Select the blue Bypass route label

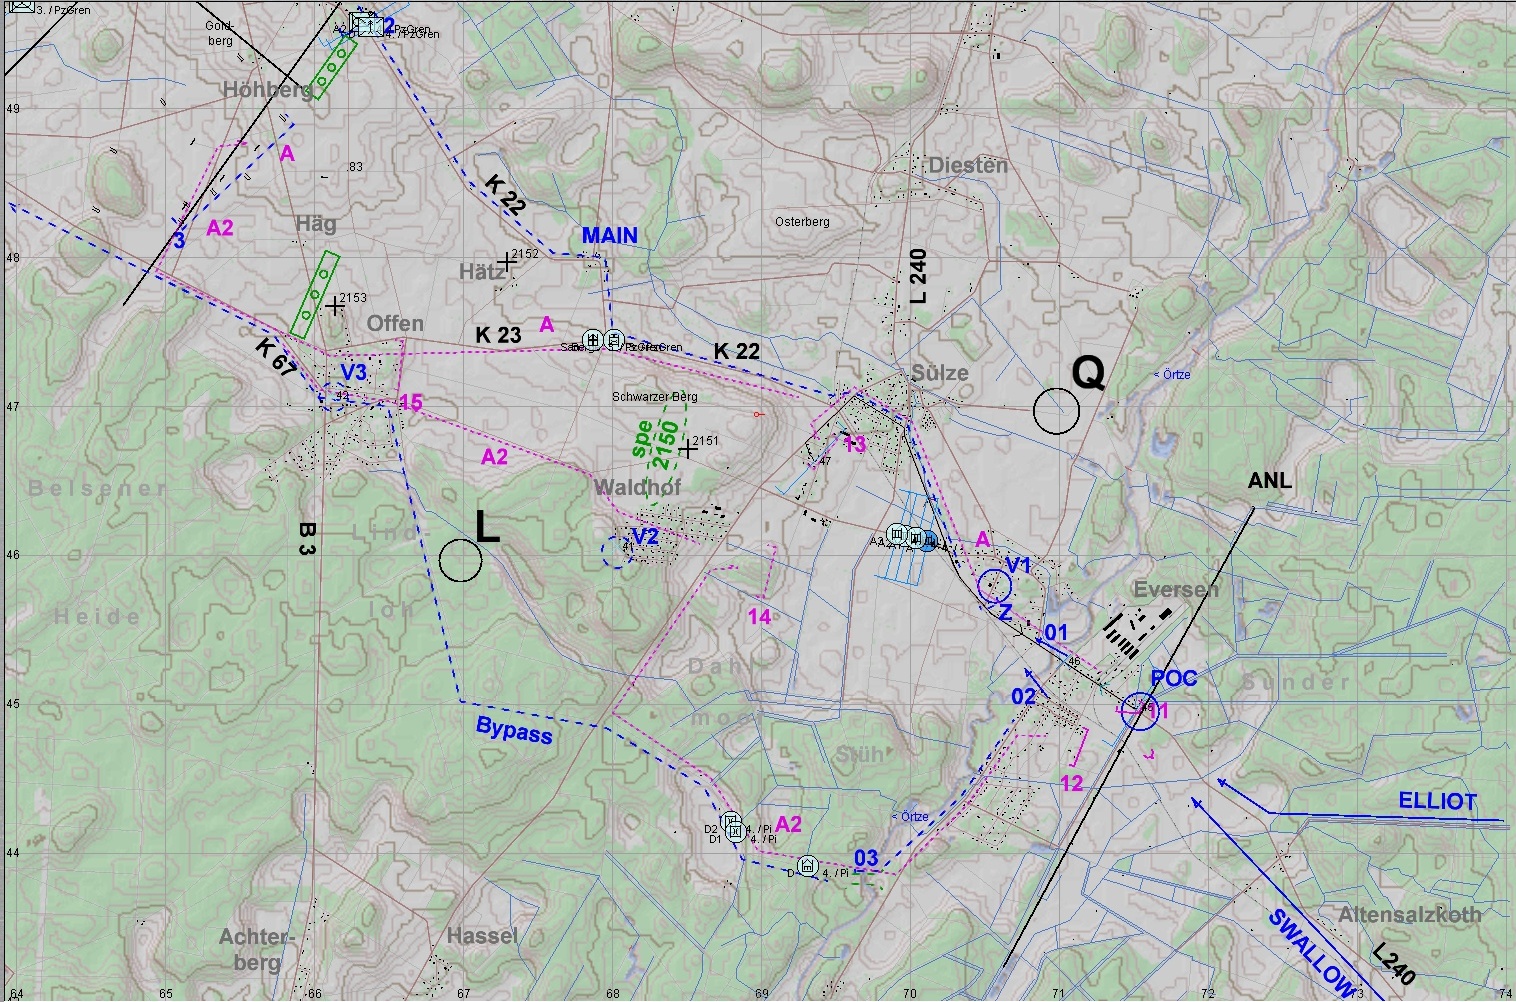pyautogui.click(x=514, y=731)
